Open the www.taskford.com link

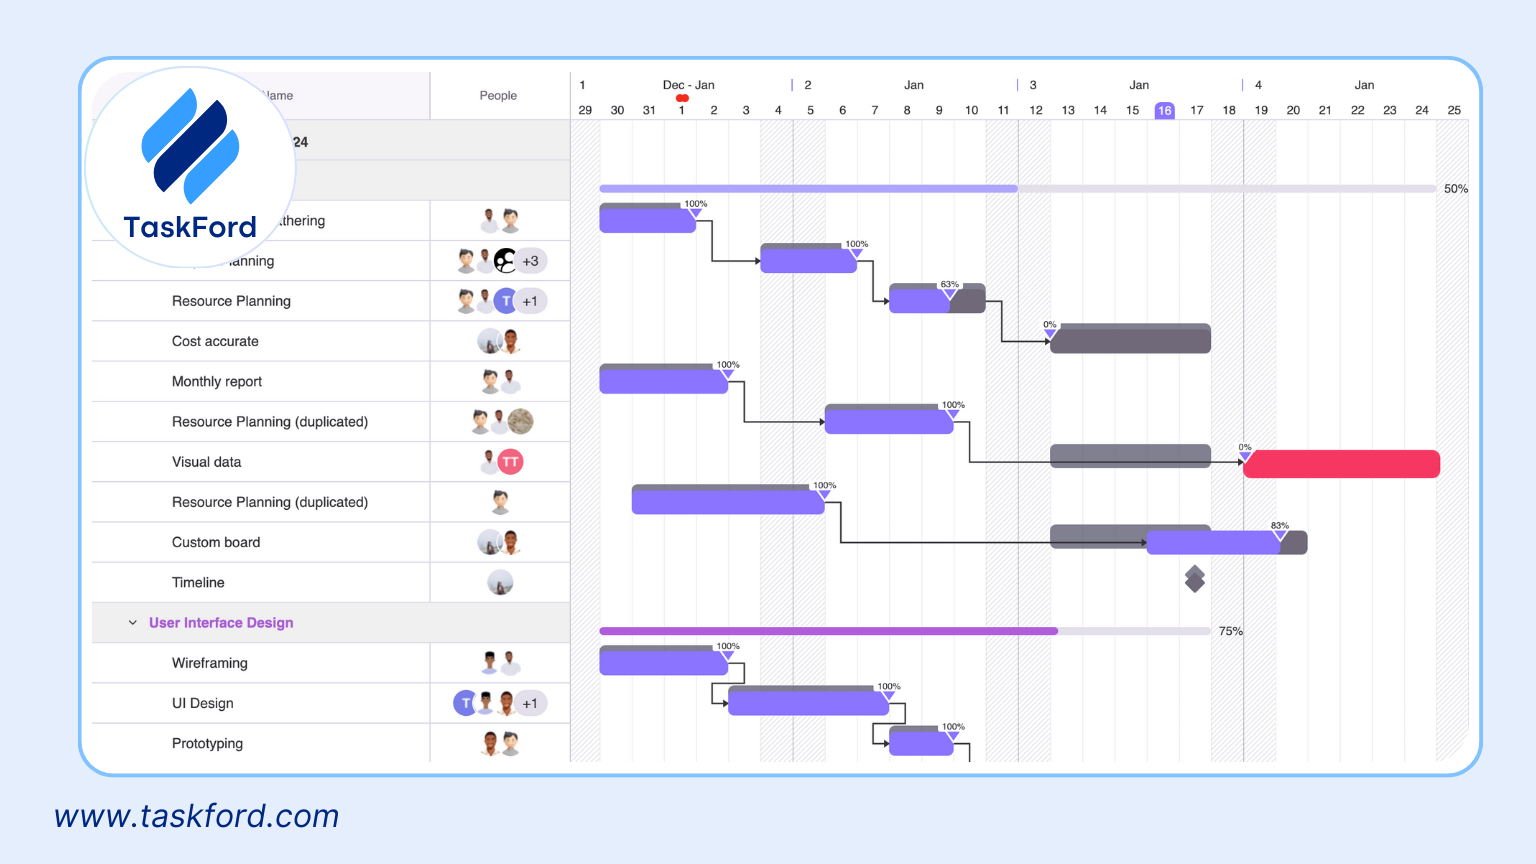(197, 816)
